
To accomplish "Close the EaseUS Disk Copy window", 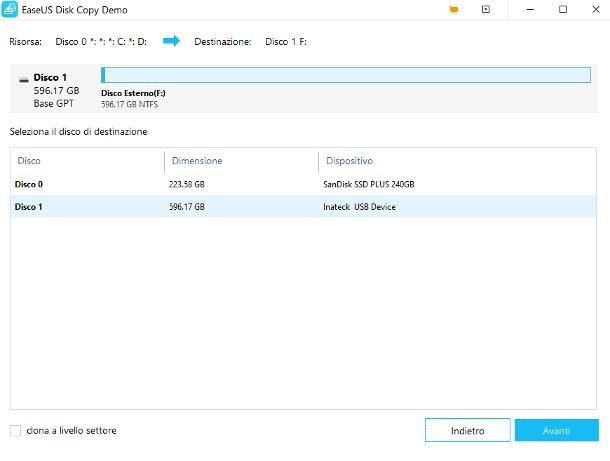I will coord(596,10).
